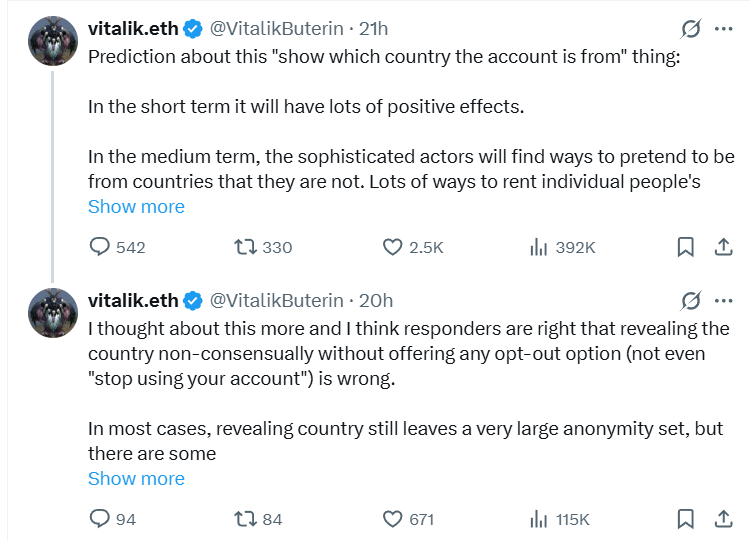
Task: Open the more options menu on second tweet
Action: (x=723, y=301)
